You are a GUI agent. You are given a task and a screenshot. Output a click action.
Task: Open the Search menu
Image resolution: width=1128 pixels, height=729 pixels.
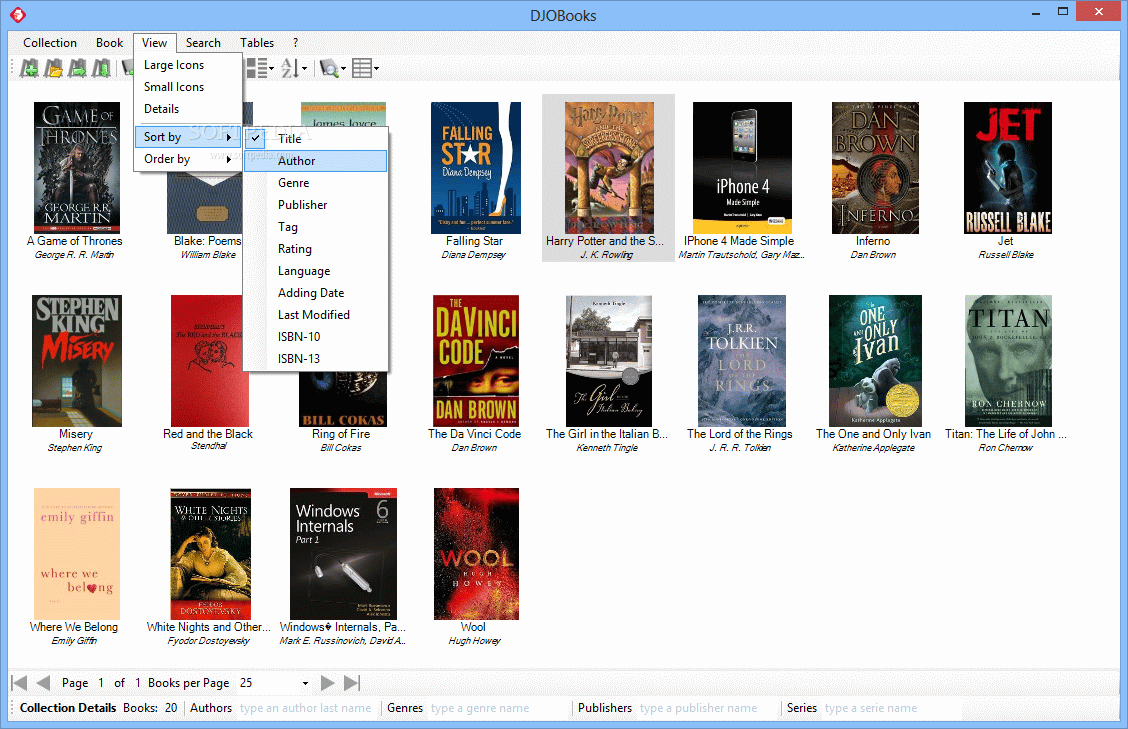click(203, 42)
